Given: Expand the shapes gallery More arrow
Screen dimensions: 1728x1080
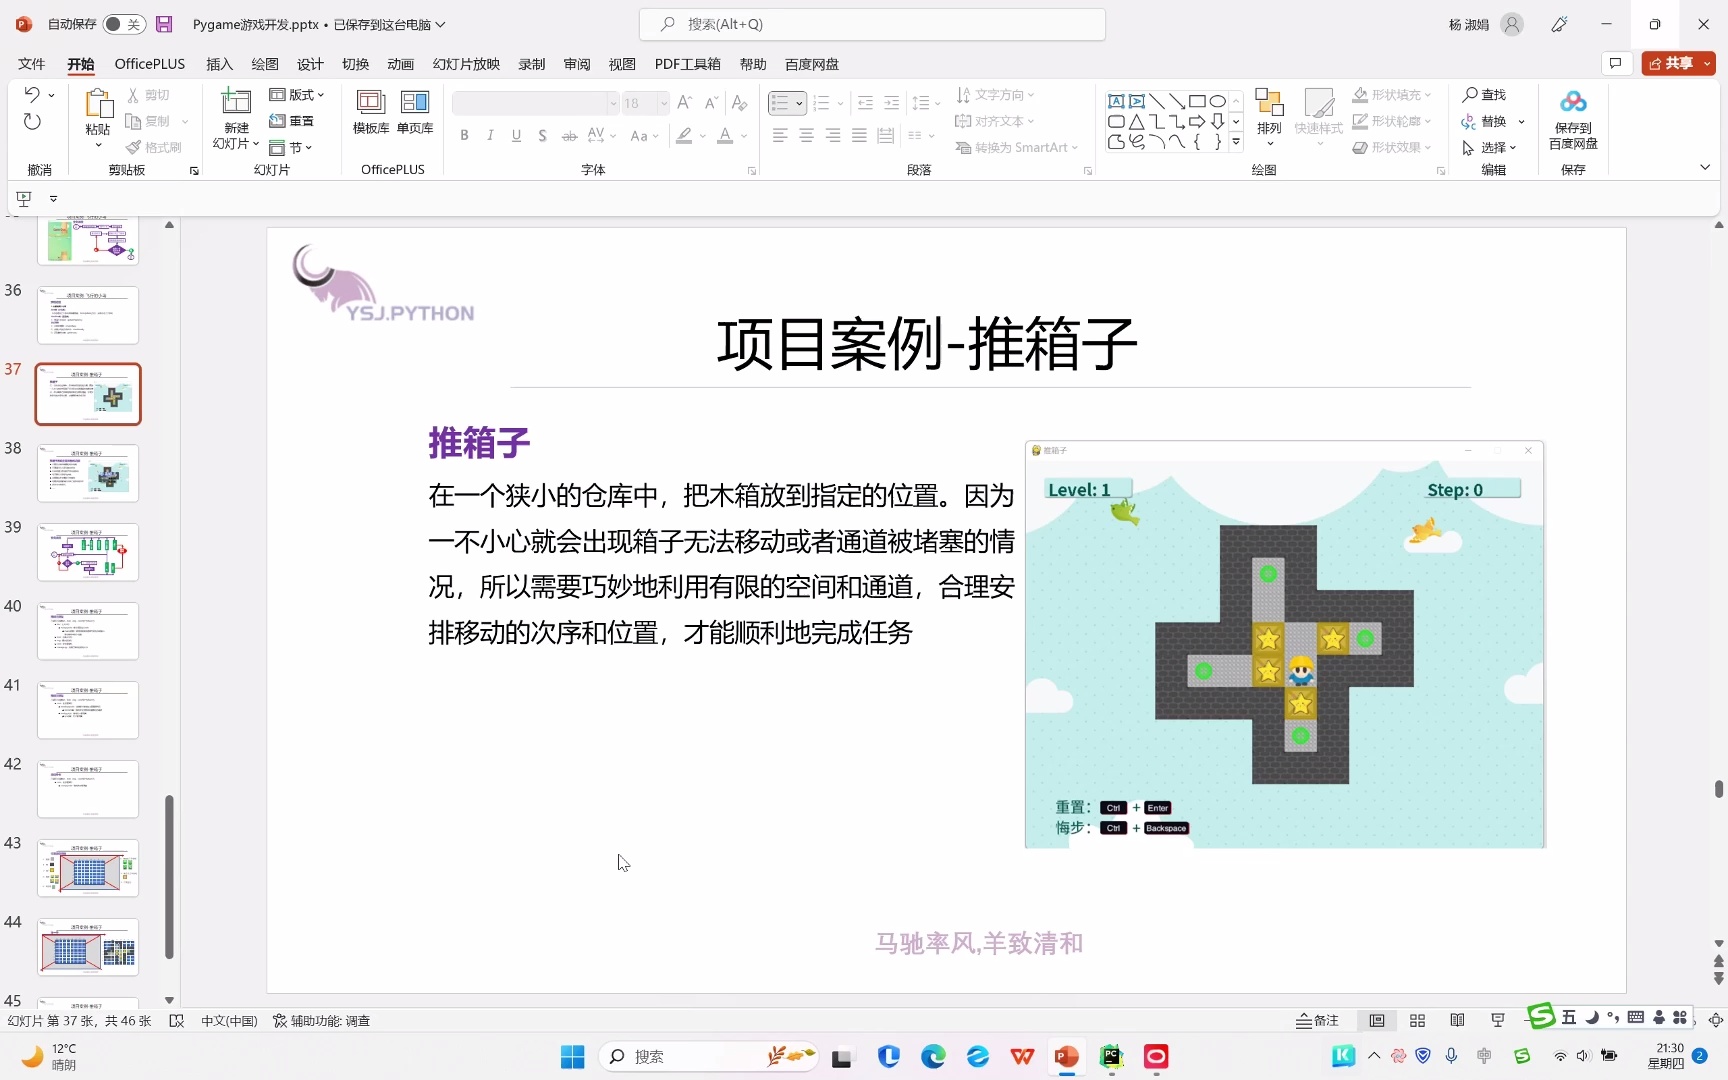Looking at the screenshot, I should [x=1236, y=142].
